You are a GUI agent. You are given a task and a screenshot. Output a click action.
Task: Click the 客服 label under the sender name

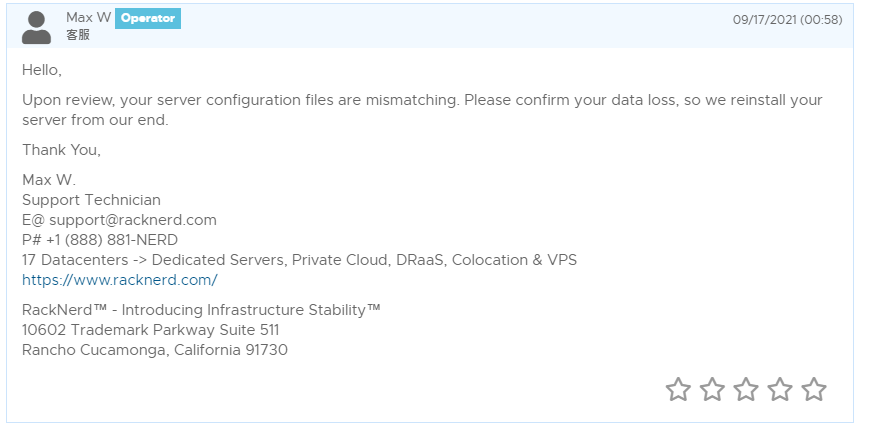coord(78,35)
